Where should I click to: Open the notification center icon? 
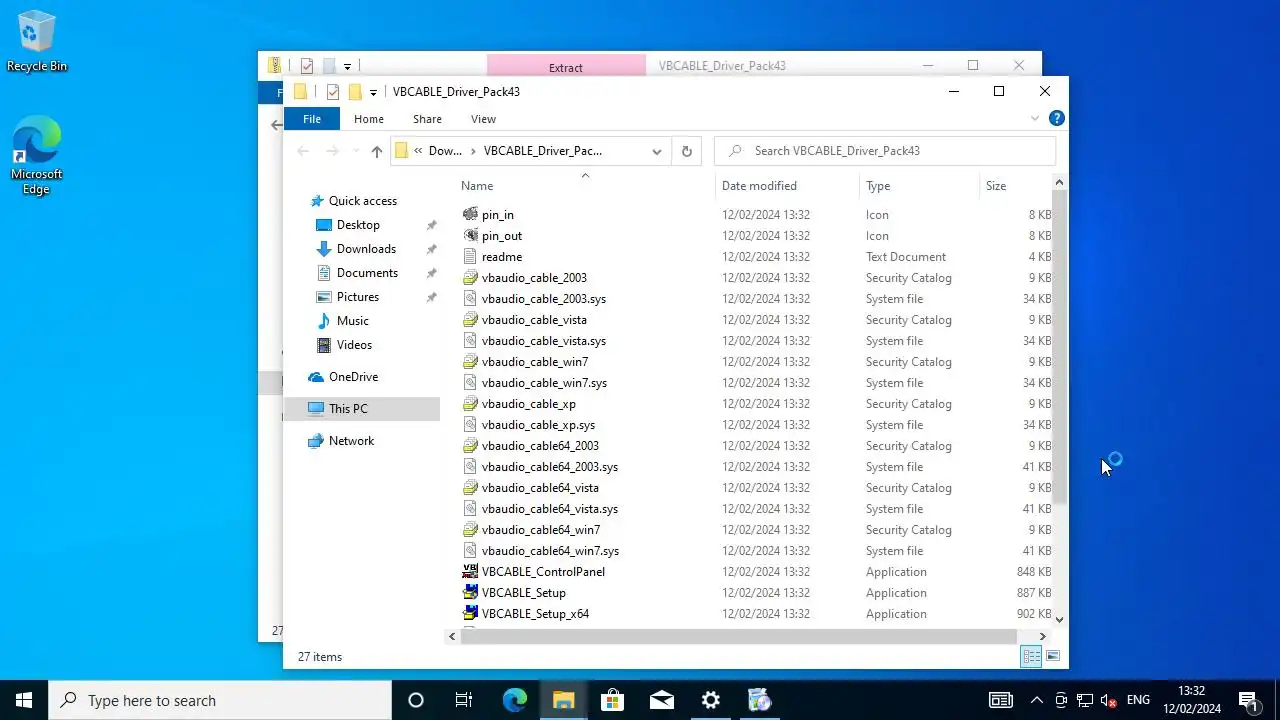point(1247,700)
